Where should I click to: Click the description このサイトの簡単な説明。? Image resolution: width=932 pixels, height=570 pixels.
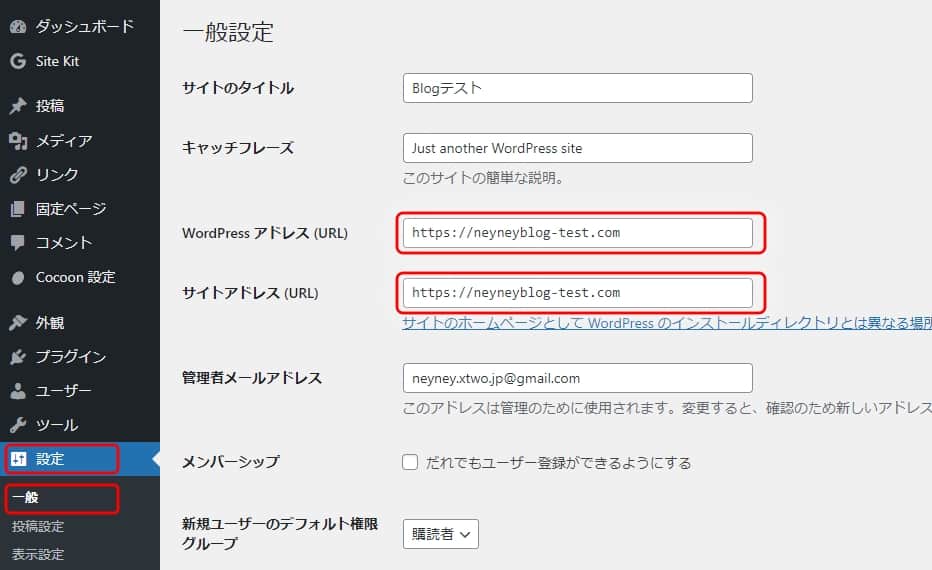click(483, 178)
